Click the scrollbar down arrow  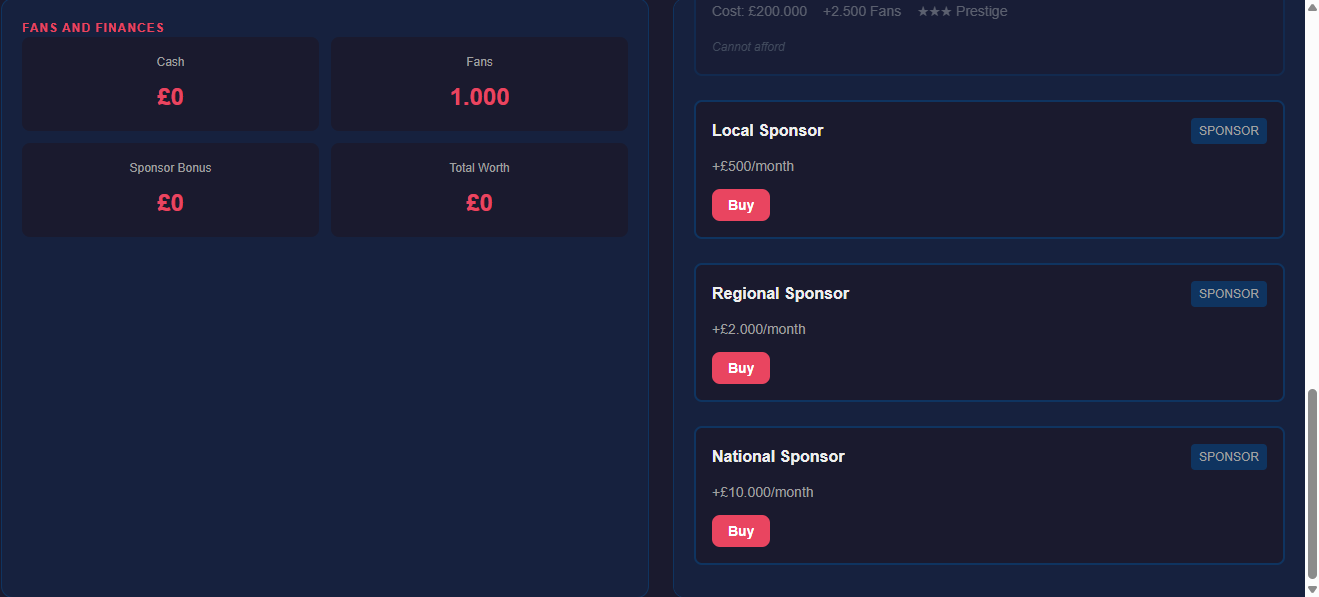[1312, 590]
